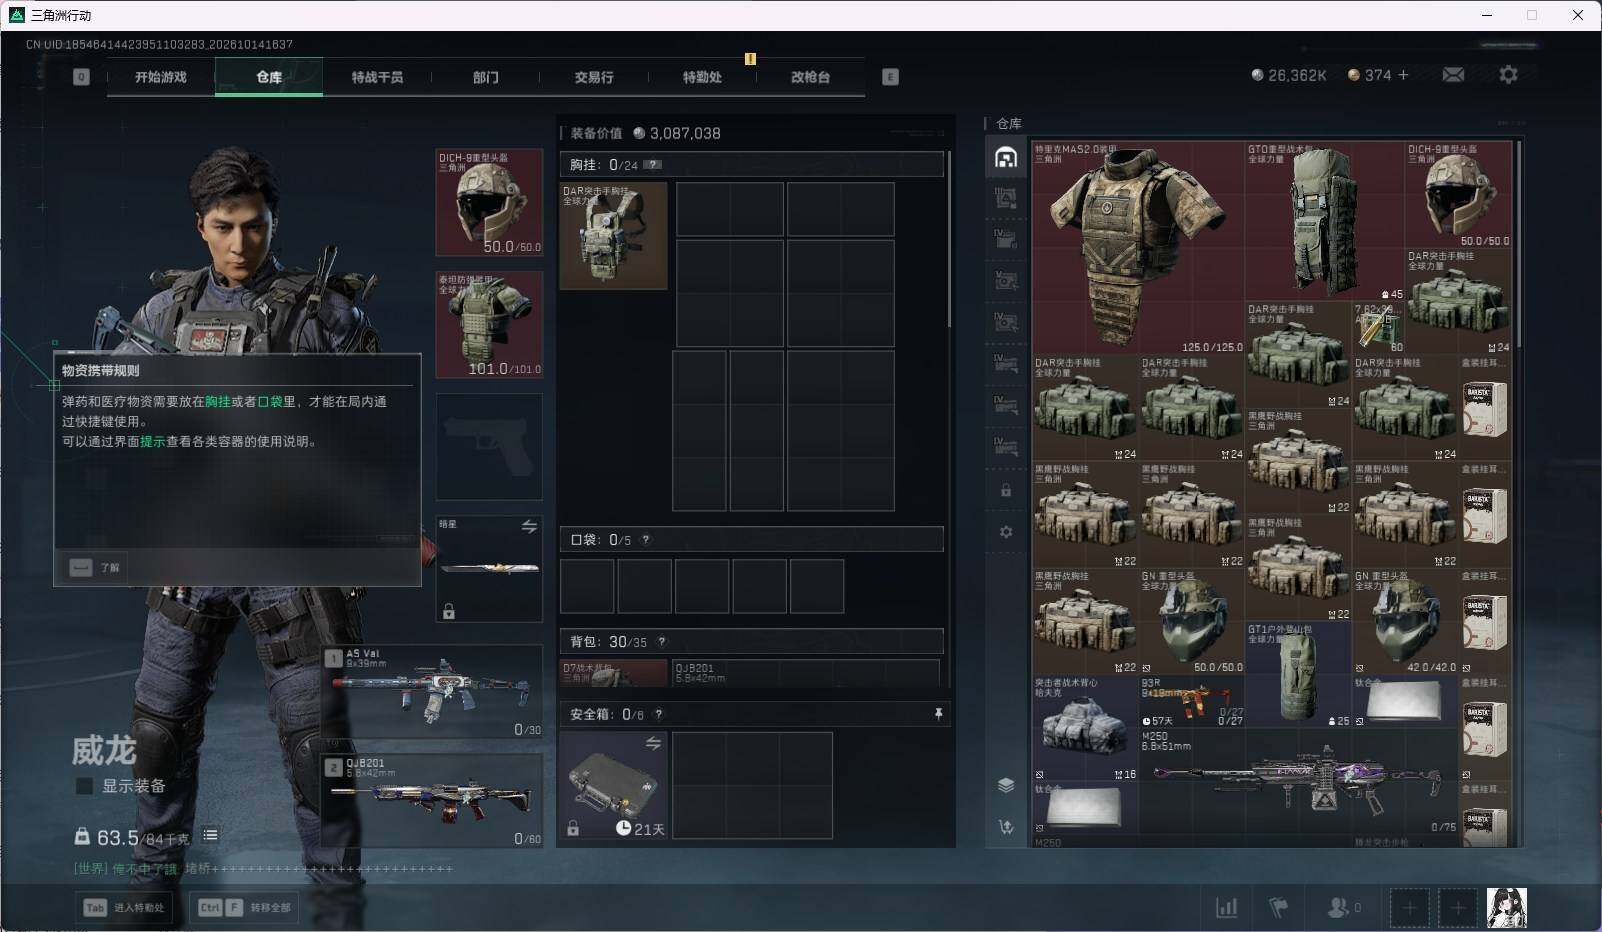Click the pin icon on the secure box row
Screen dimensions: 1602x932
click(938, 714)
